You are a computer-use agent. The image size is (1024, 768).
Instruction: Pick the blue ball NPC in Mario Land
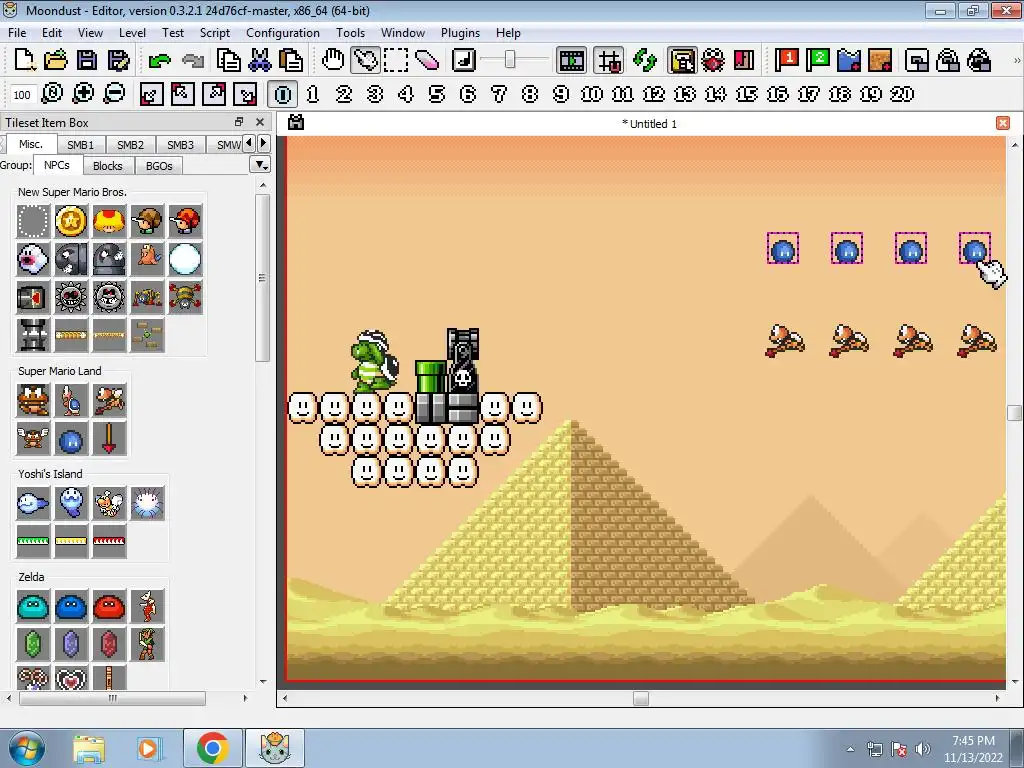(71, 439)
